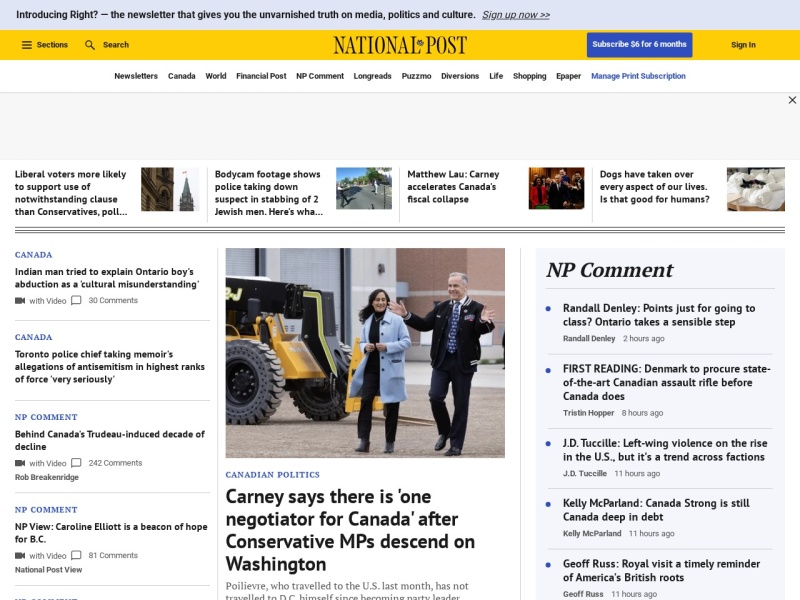
Task: Click the National Post logo
Action: (x=400, y=45)
